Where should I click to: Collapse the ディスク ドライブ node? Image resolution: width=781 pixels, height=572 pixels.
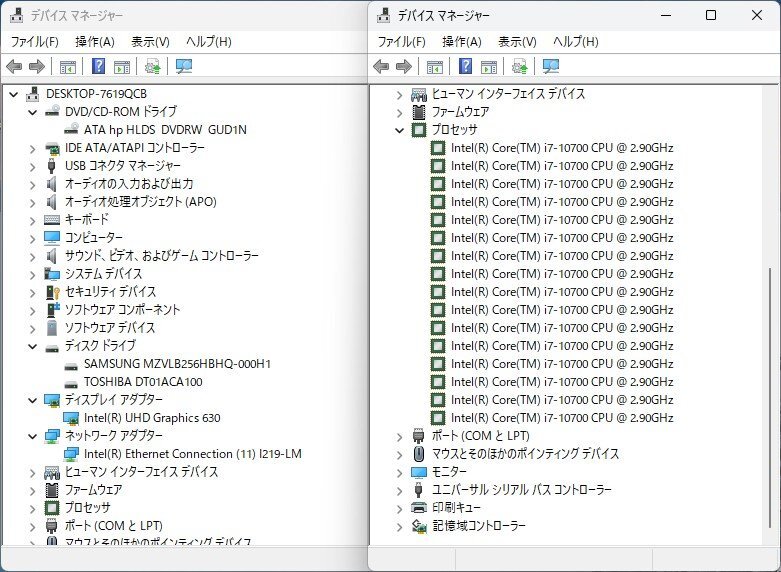coord(32,346)
